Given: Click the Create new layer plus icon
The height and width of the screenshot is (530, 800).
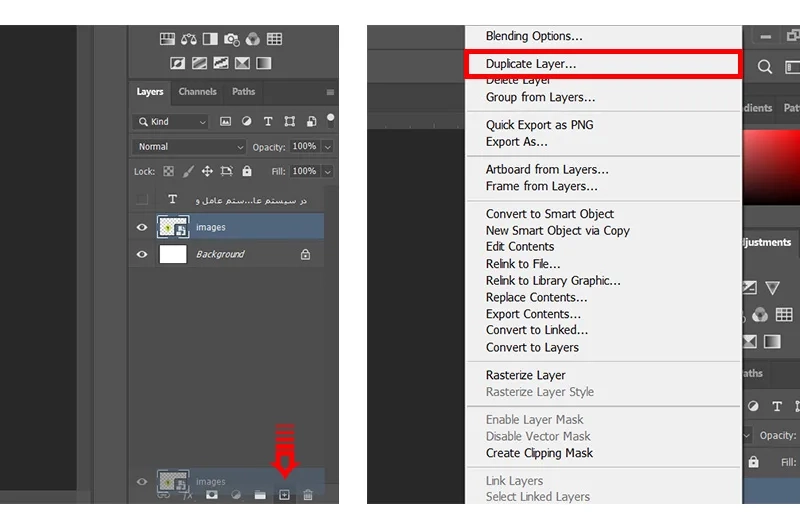Looking at the screenshot, I should click(x=284, y=495).
